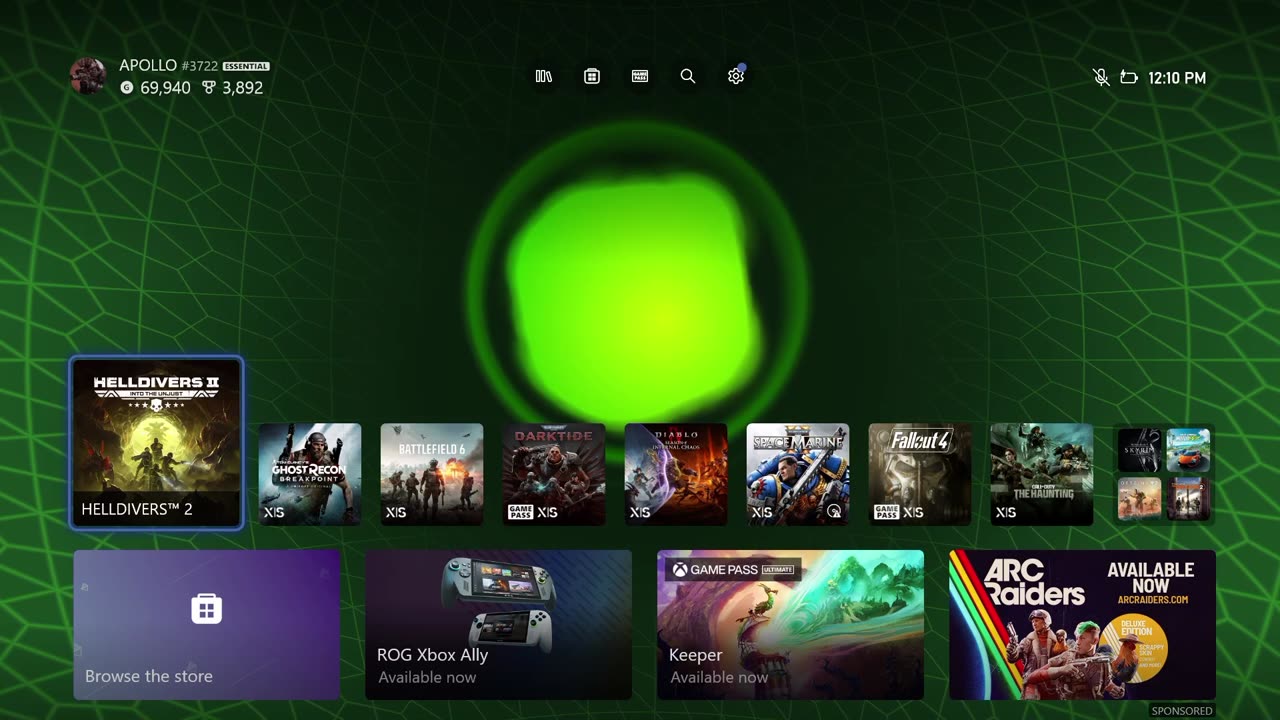
Task: Click the store bag icon on Browse card
Action: (207, 608)
